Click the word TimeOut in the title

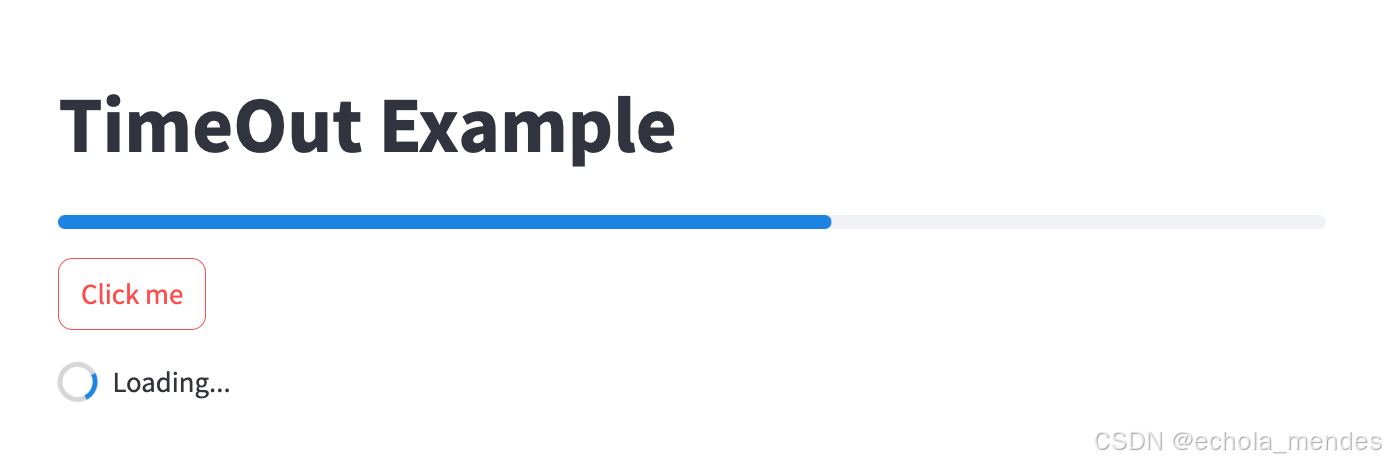point(211,125)
